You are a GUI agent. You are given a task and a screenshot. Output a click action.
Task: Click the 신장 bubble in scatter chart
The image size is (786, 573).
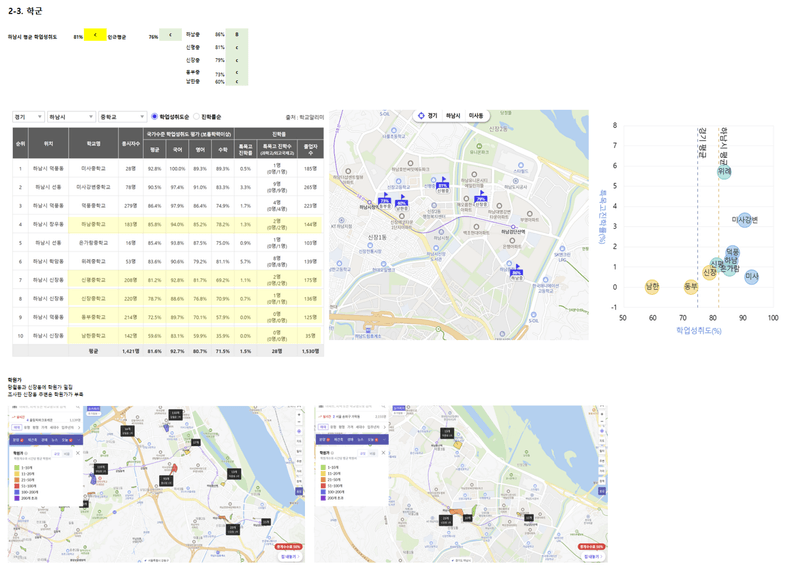[x=709, y=272]
